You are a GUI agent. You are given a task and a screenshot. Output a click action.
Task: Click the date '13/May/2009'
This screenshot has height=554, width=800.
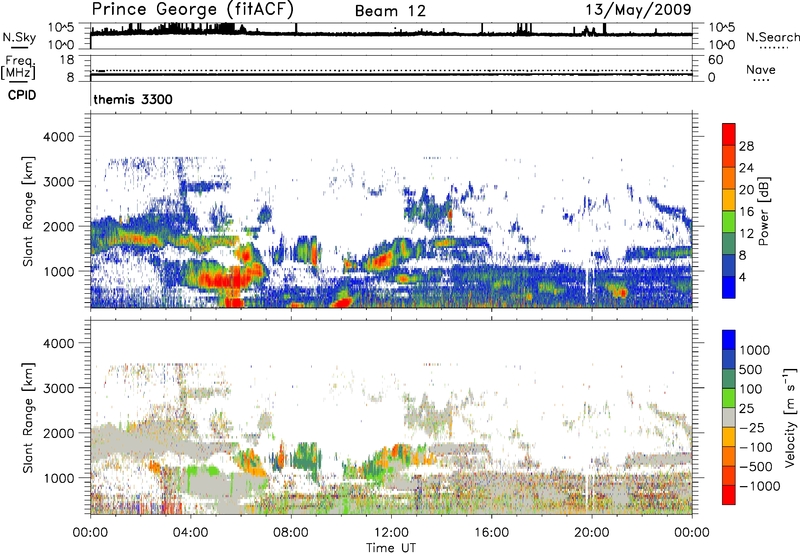639,10
